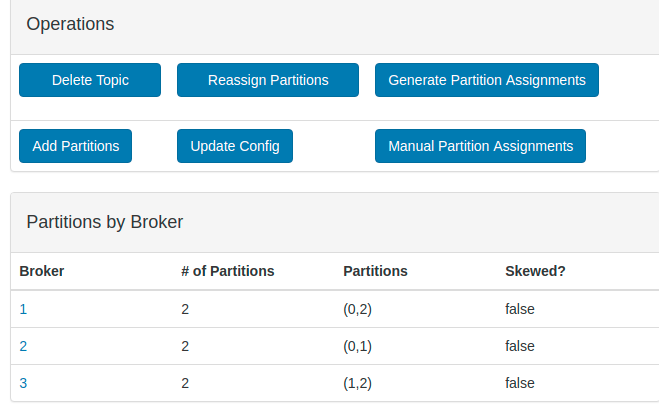Click the Broker column header

pyautogui.click(x=42, y=271)
